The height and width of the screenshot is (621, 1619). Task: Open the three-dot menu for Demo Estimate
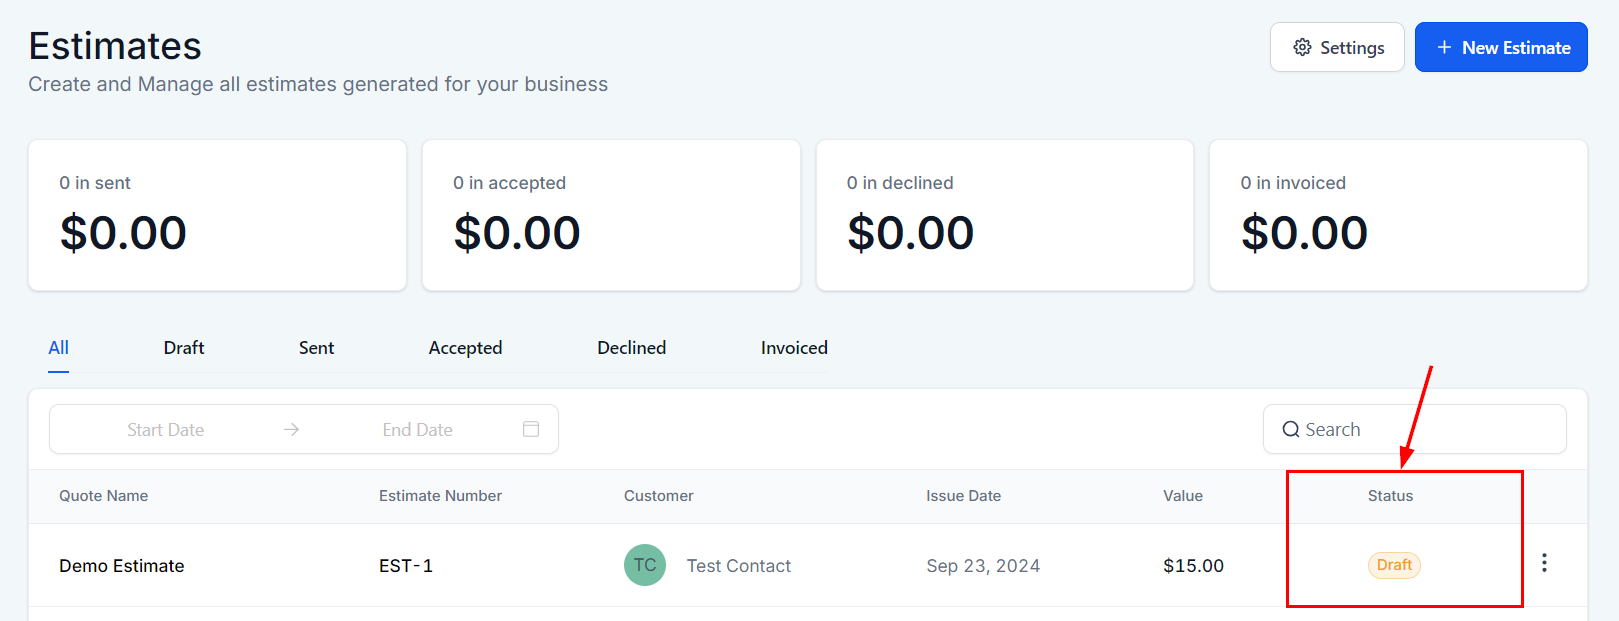click(1544, 563)
